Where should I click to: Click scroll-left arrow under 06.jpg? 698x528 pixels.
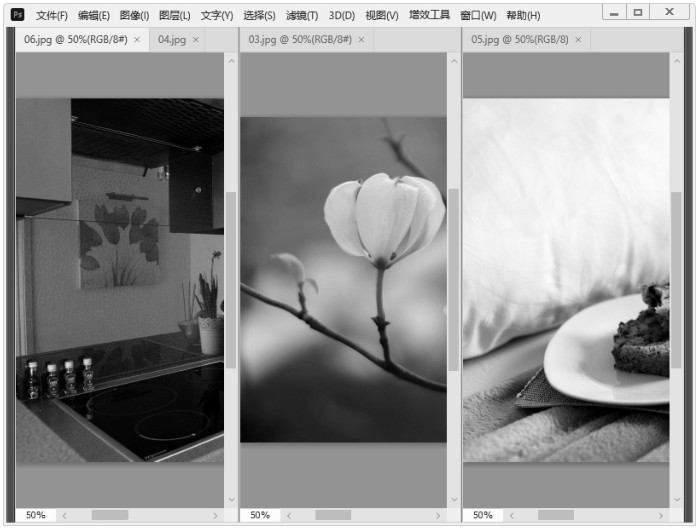65,516
